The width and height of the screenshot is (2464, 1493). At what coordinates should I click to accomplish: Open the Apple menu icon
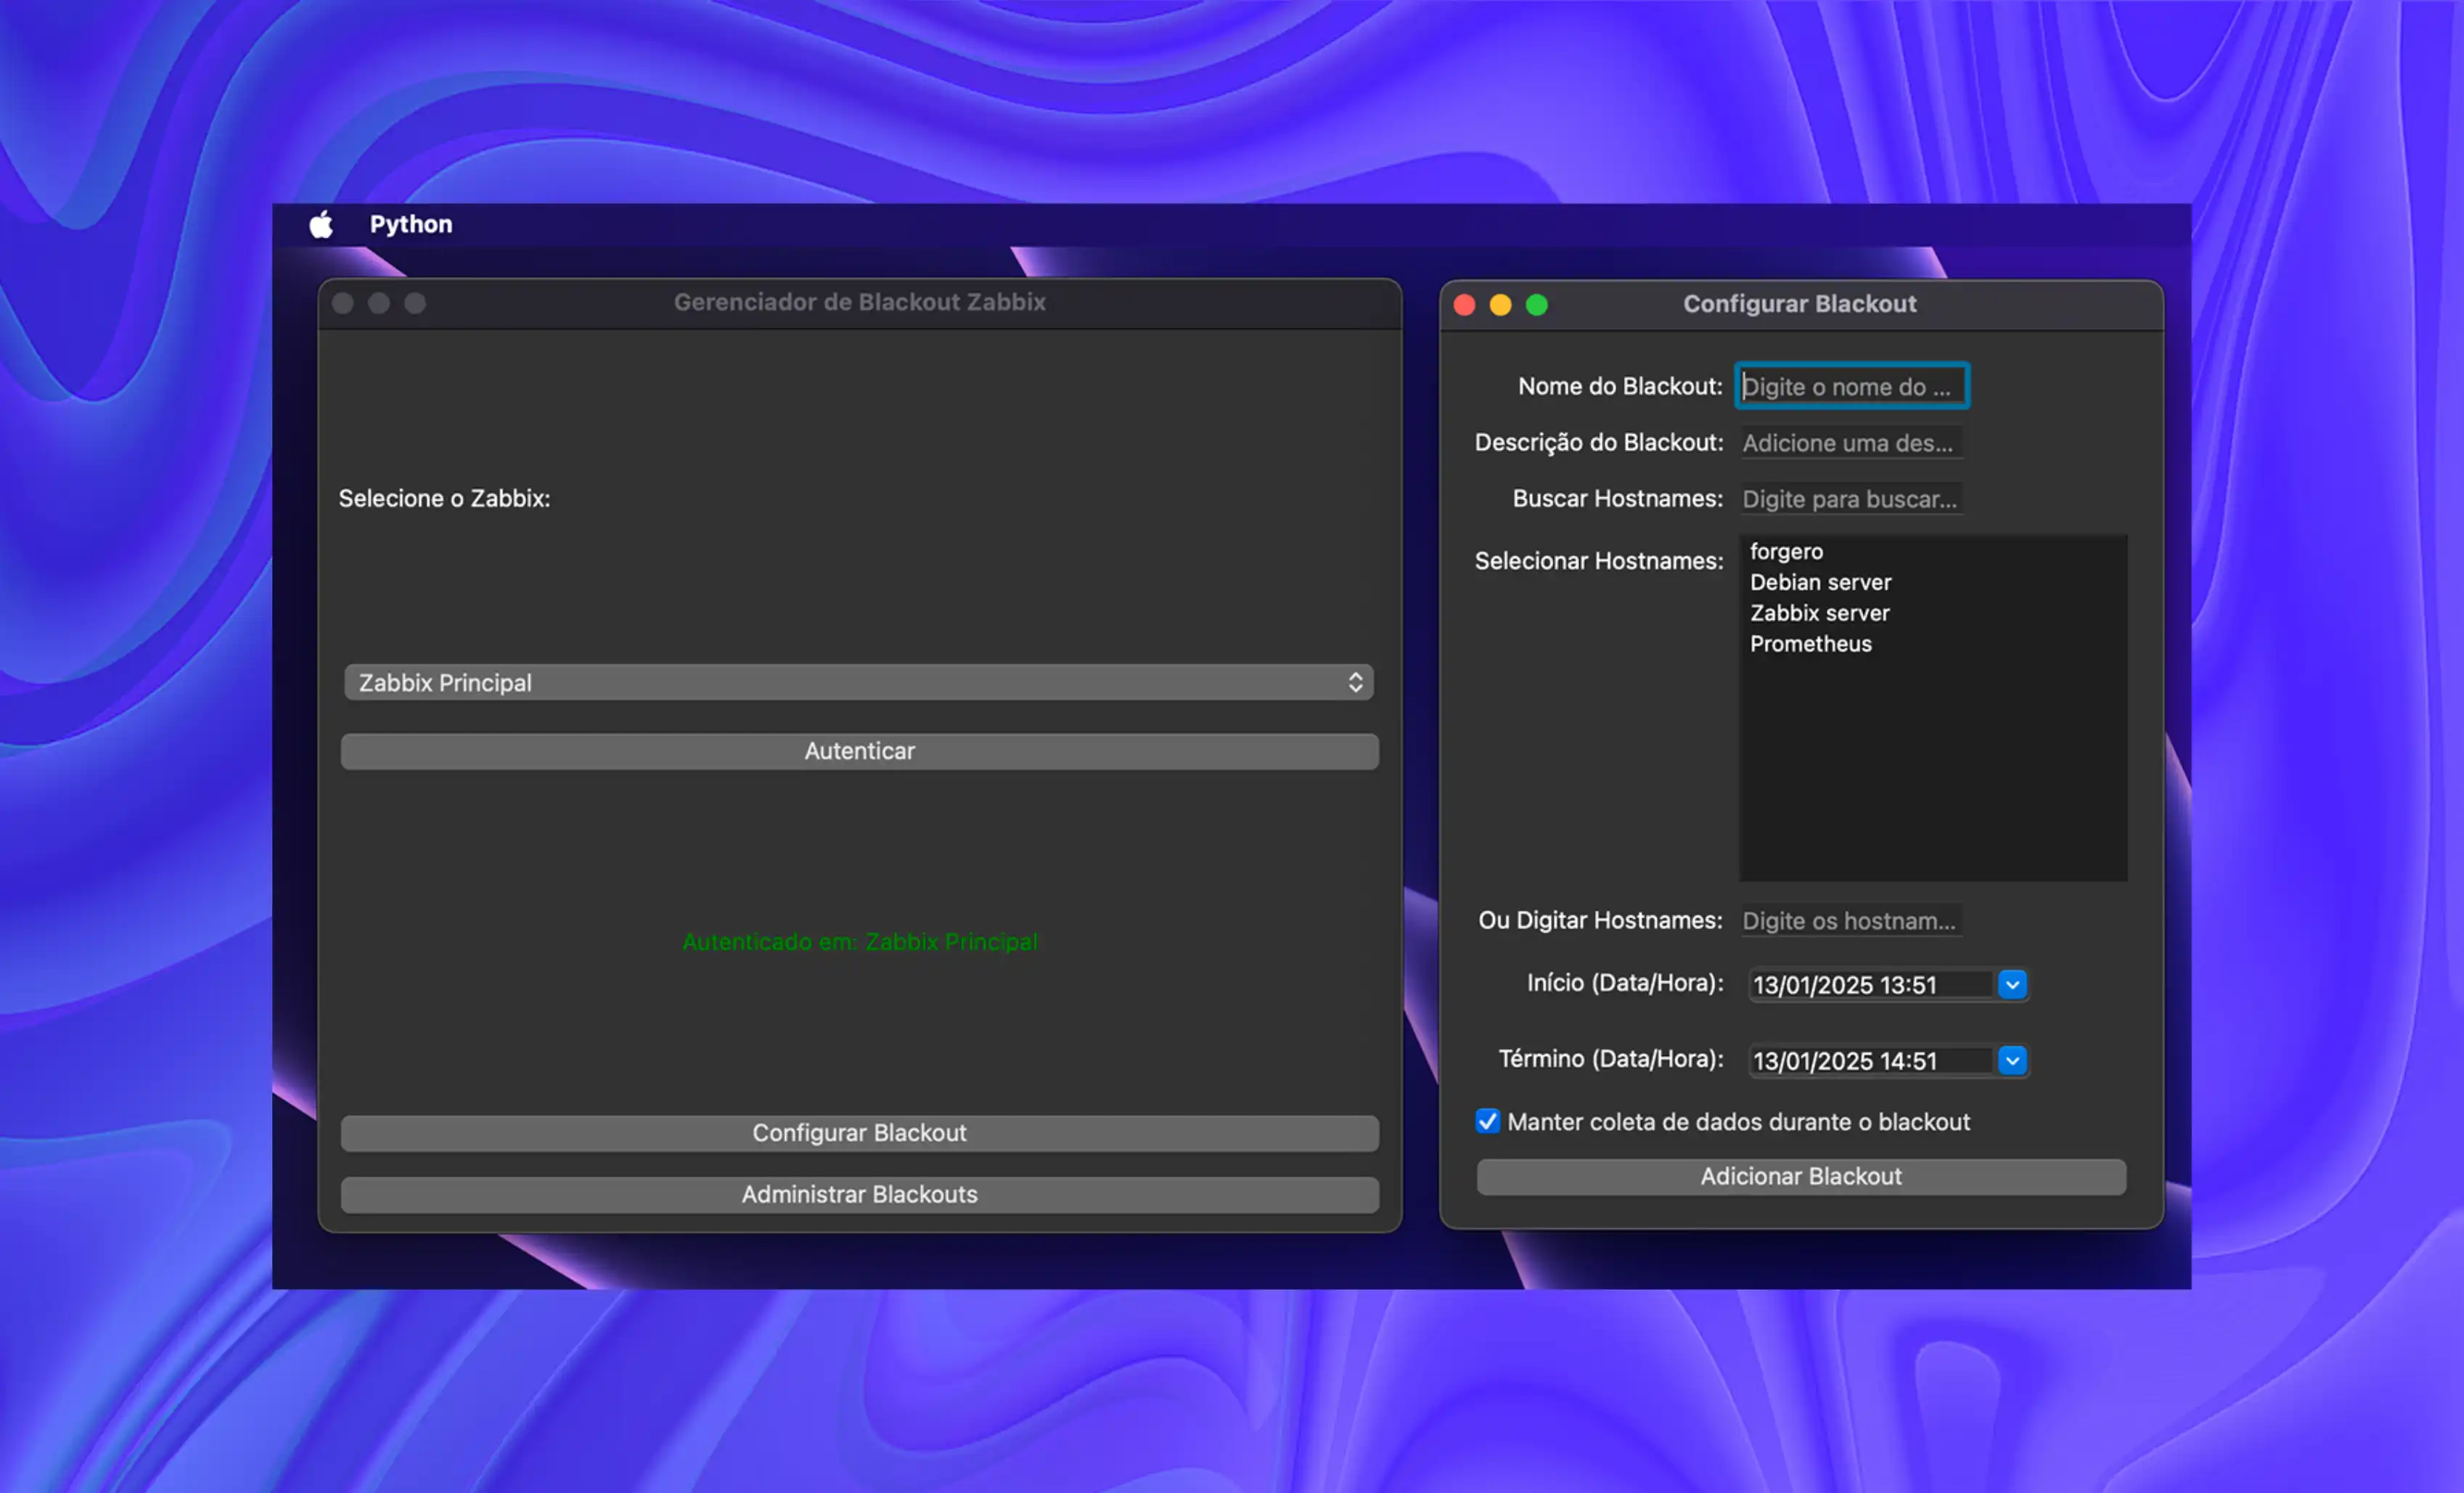click(321, 224)
